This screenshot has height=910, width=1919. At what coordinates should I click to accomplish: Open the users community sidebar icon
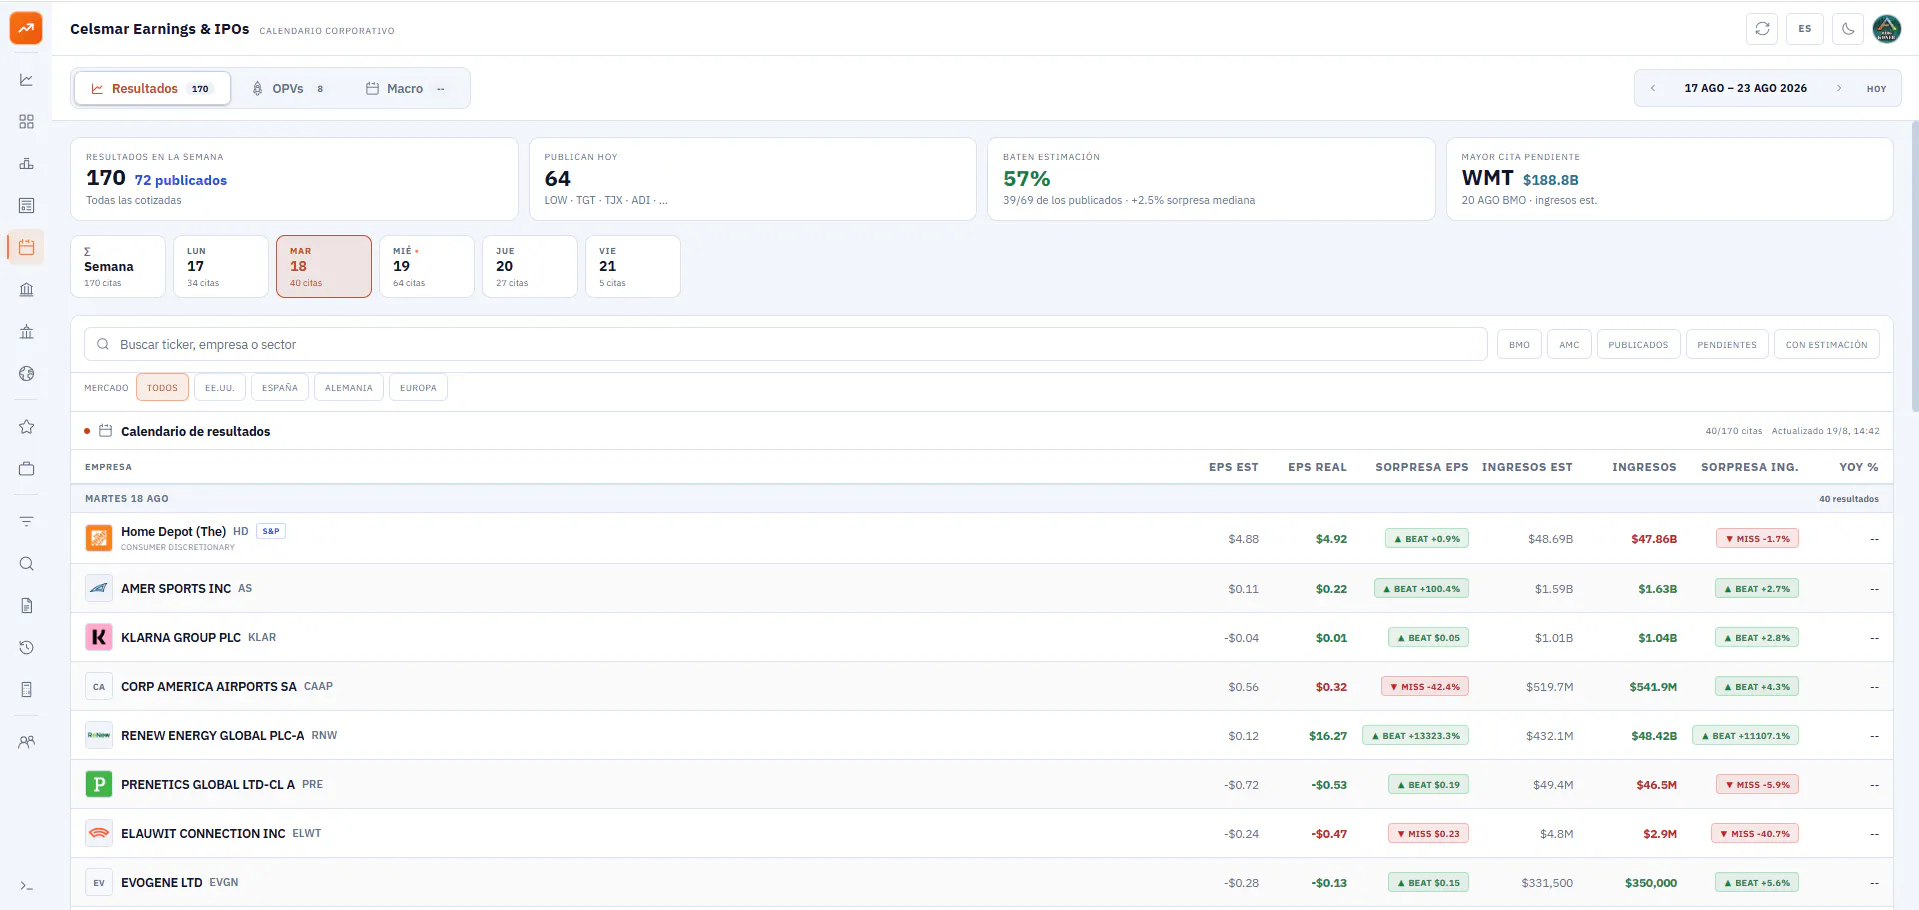(x=27, y=742)
